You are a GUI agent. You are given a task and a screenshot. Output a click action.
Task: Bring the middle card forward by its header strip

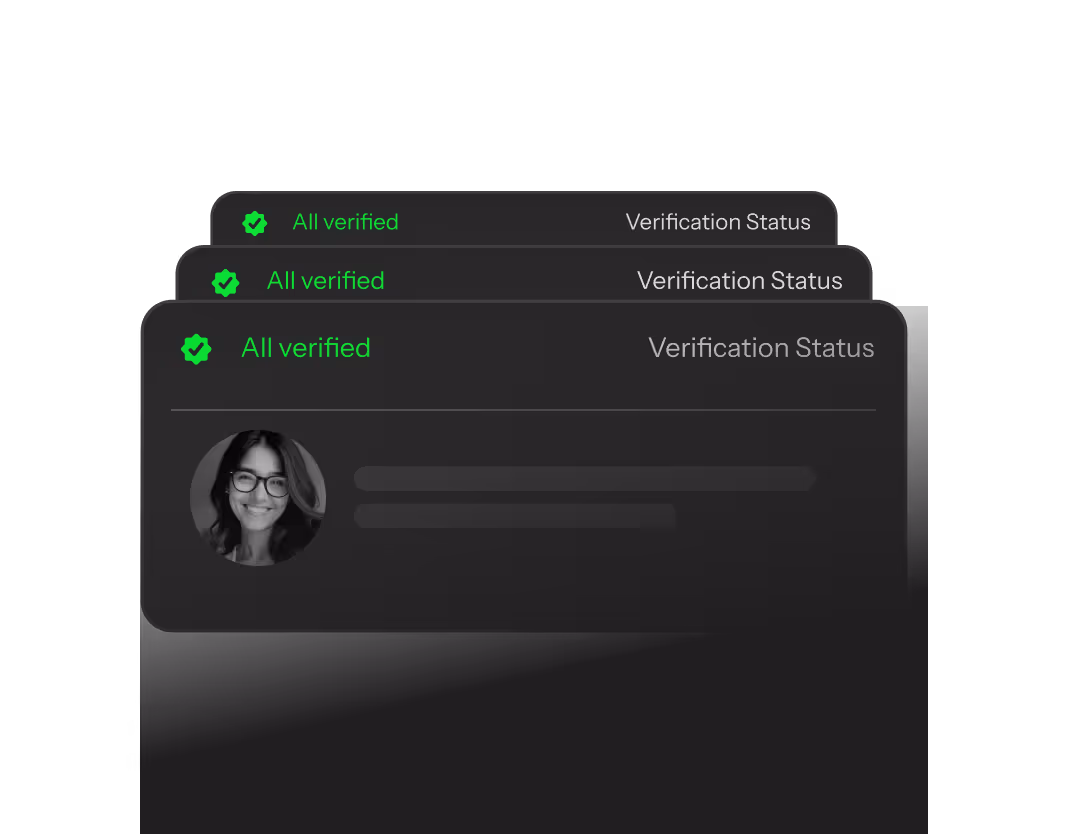coord(523,275)
